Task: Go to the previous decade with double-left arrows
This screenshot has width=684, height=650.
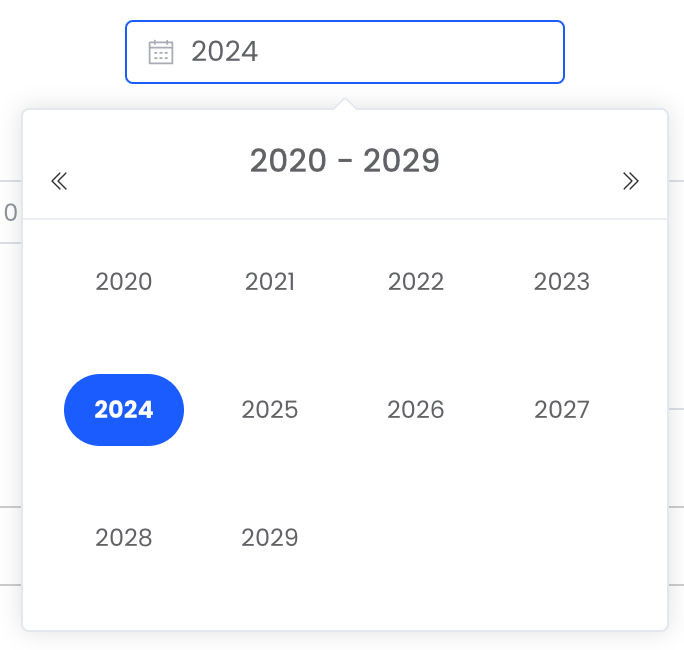Action: coord(59,181)
